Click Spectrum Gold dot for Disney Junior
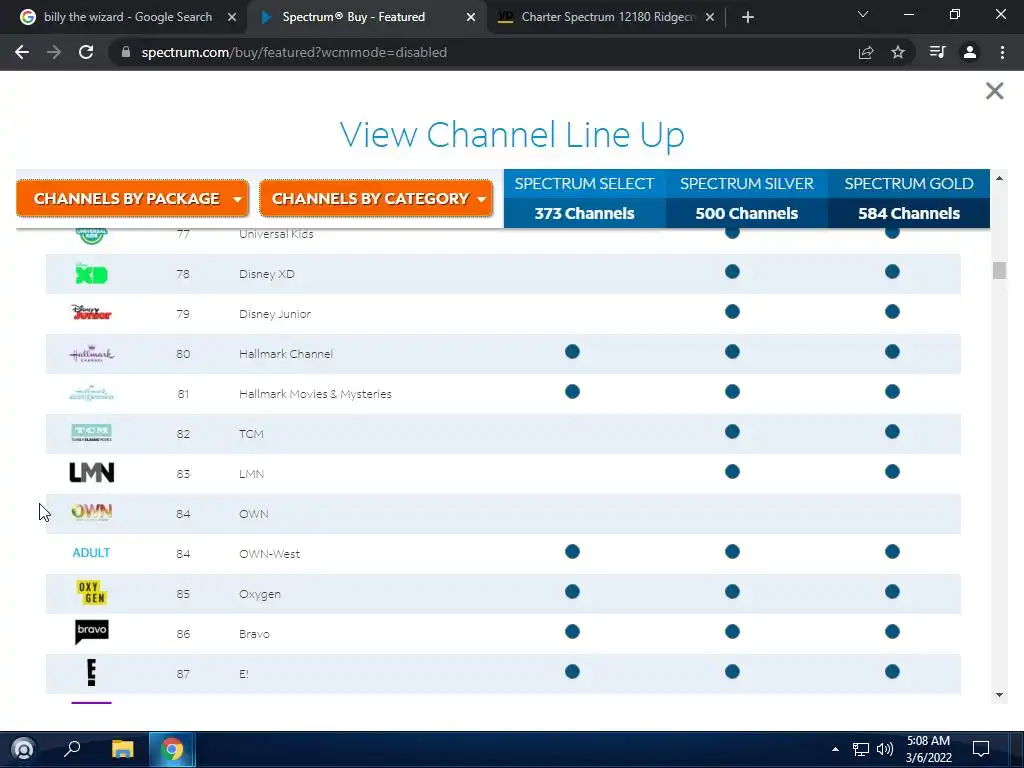 point(892,312)
